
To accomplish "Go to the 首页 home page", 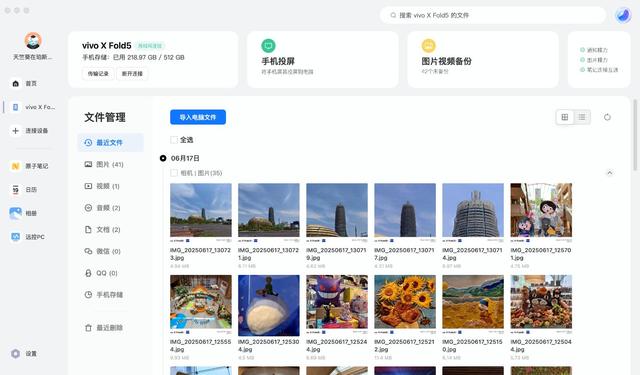I will click(x=24, y=84).
